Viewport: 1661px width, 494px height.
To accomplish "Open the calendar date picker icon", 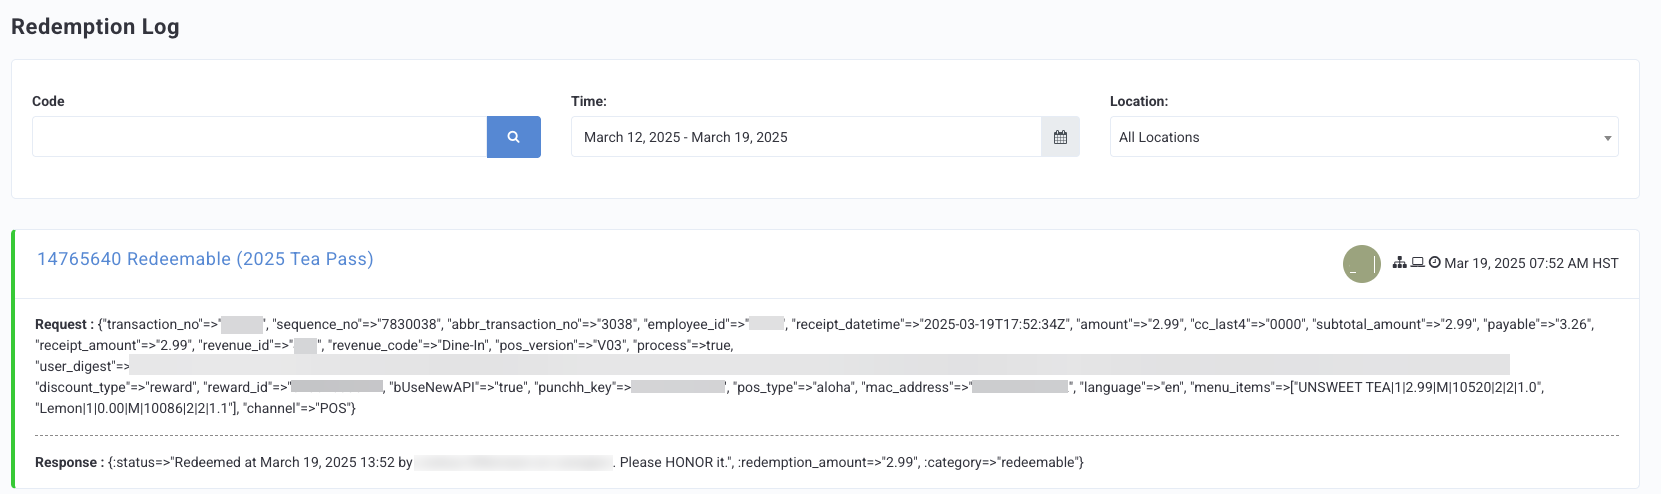I will click(x=1060, y=137).
